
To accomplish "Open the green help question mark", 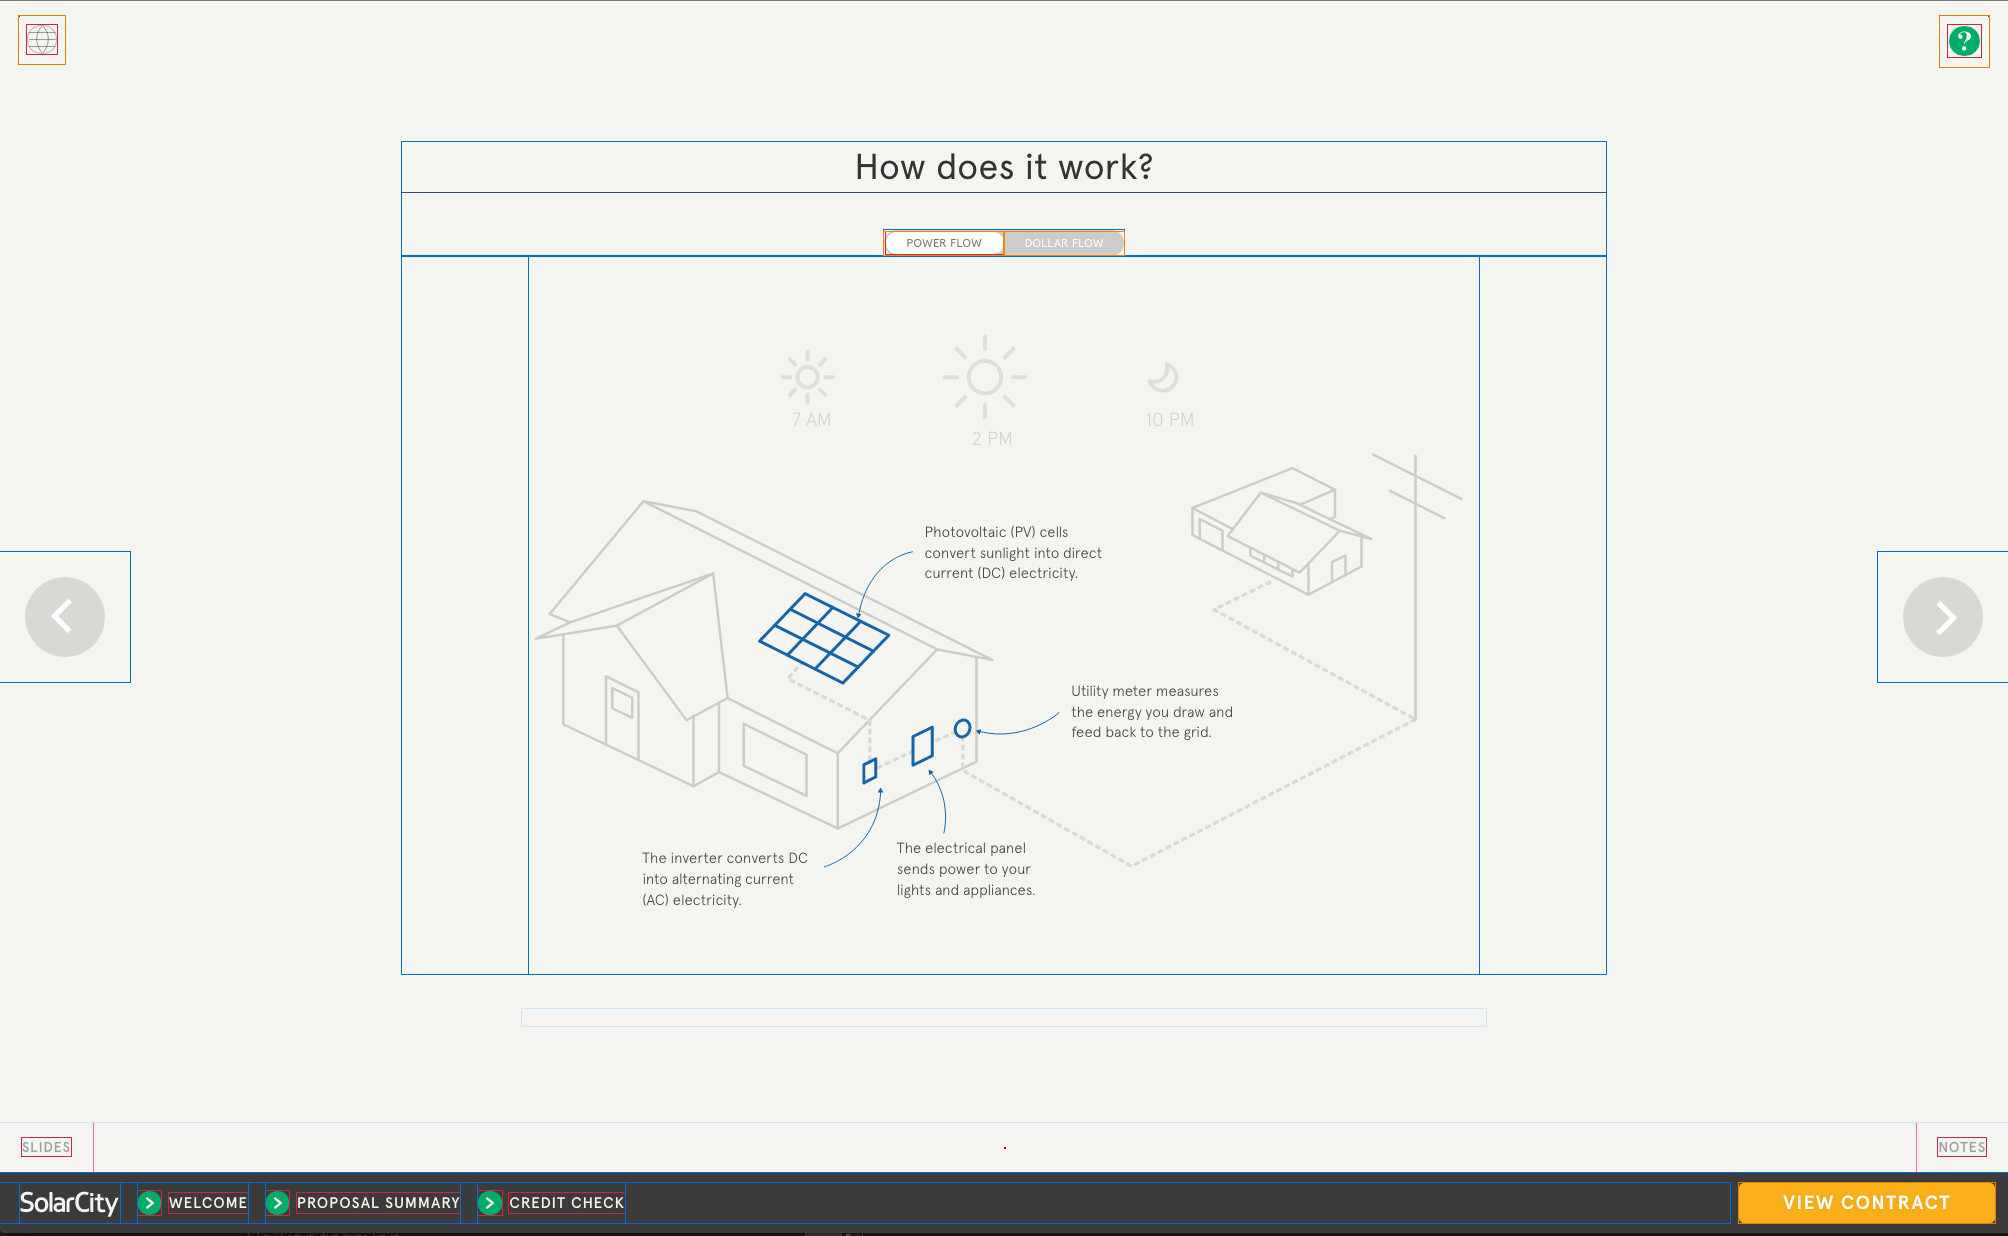I will coord(1964,41).
